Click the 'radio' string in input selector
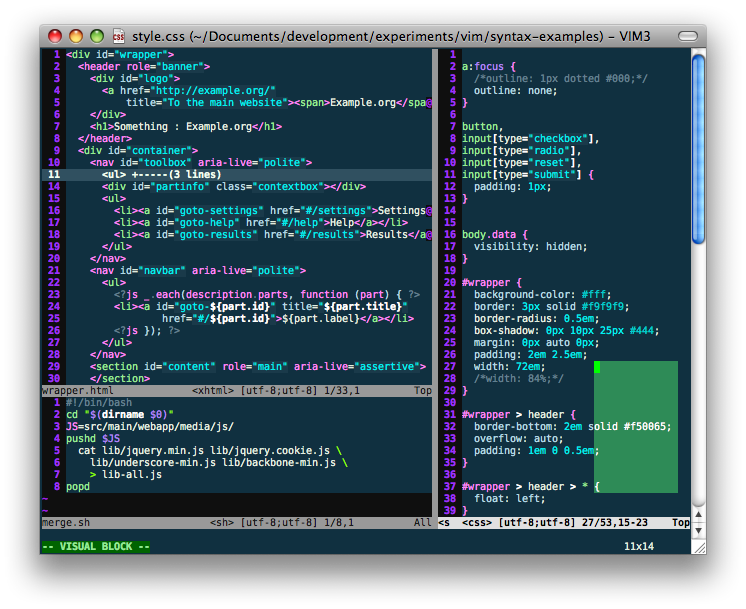The width and height of the screenshot is (746, 609). tap(549, 150)
